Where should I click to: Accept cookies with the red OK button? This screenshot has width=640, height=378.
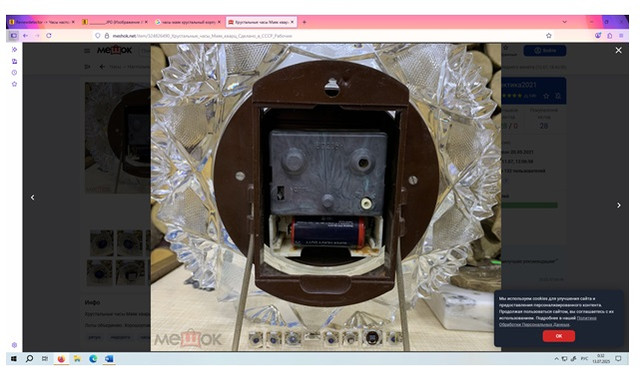pos(559,336)
